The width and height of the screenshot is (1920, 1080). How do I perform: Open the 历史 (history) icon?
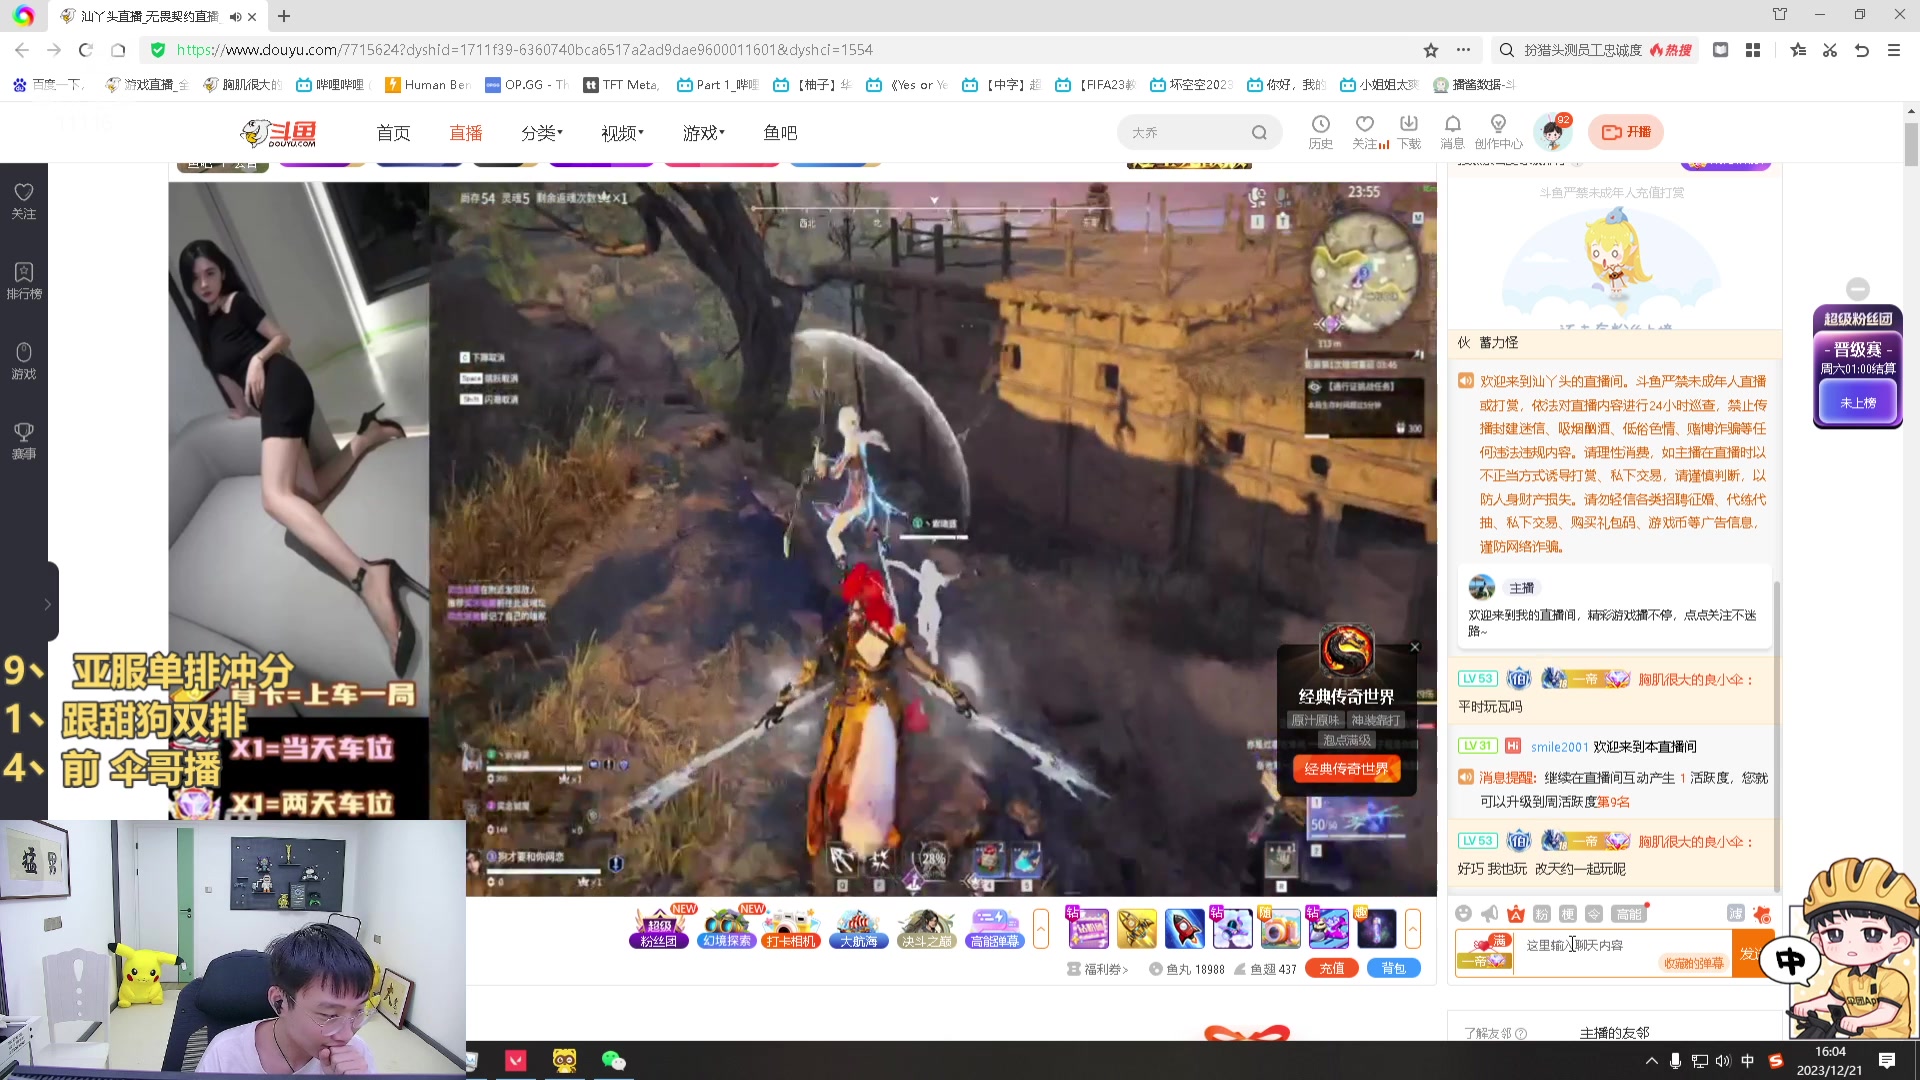(x=1320, y=131)
